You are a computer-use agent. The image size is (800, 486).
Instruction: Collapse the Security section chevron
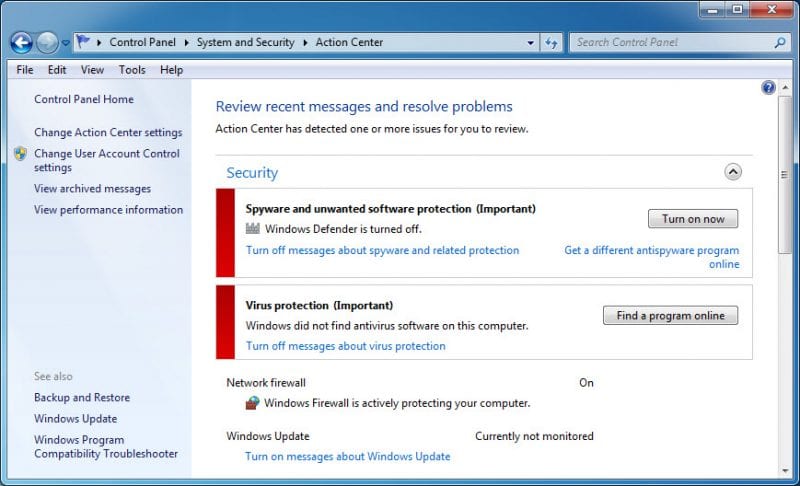coord(733,172)
